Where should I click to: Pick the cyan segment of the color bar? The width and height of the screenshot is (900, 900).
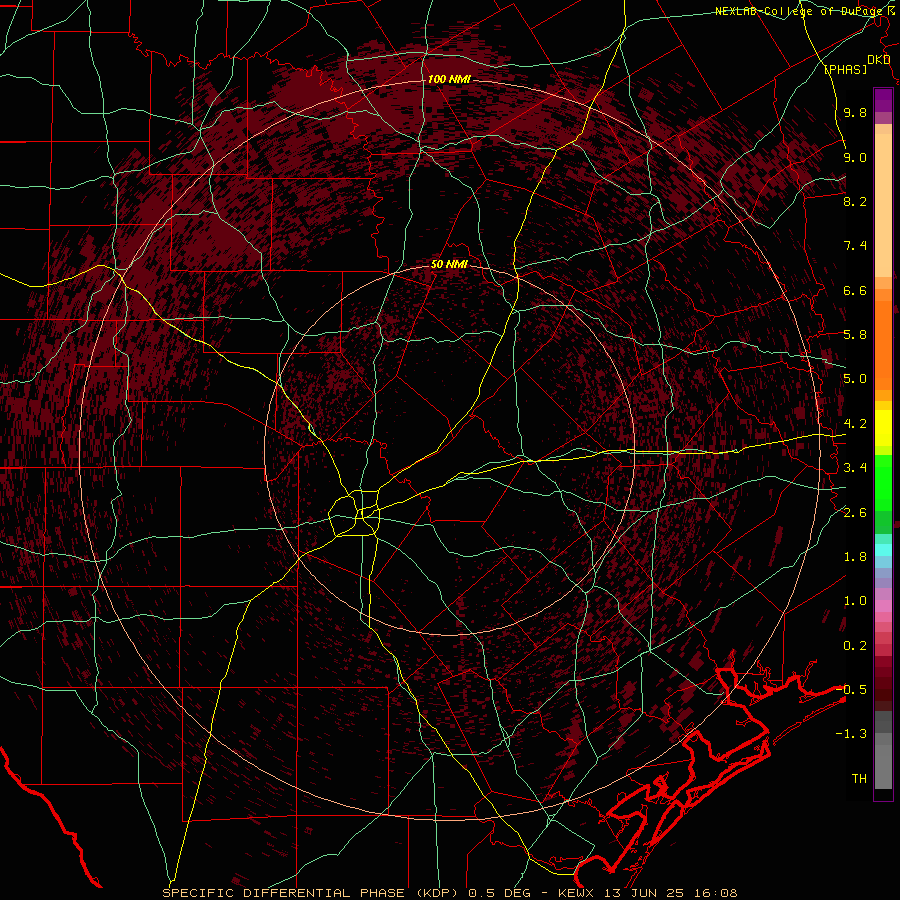pyautogui.click(x=883, y=550)
